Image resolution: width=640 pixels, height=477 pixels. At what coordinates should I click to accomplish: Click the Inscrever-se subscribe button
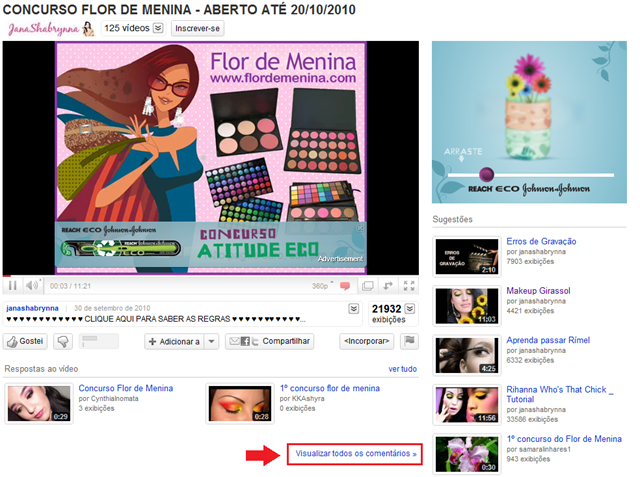[198, 29]
